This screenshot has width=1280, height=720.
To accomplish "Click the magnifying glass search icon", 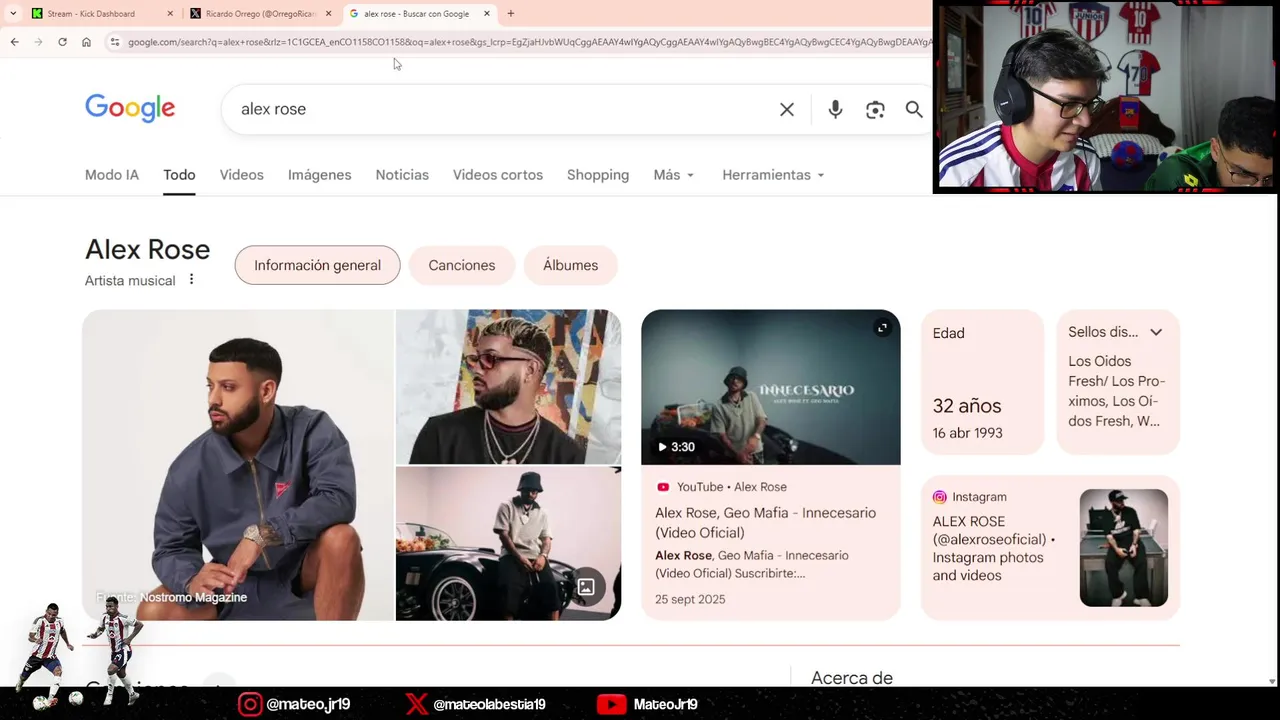I will point(914,110).
